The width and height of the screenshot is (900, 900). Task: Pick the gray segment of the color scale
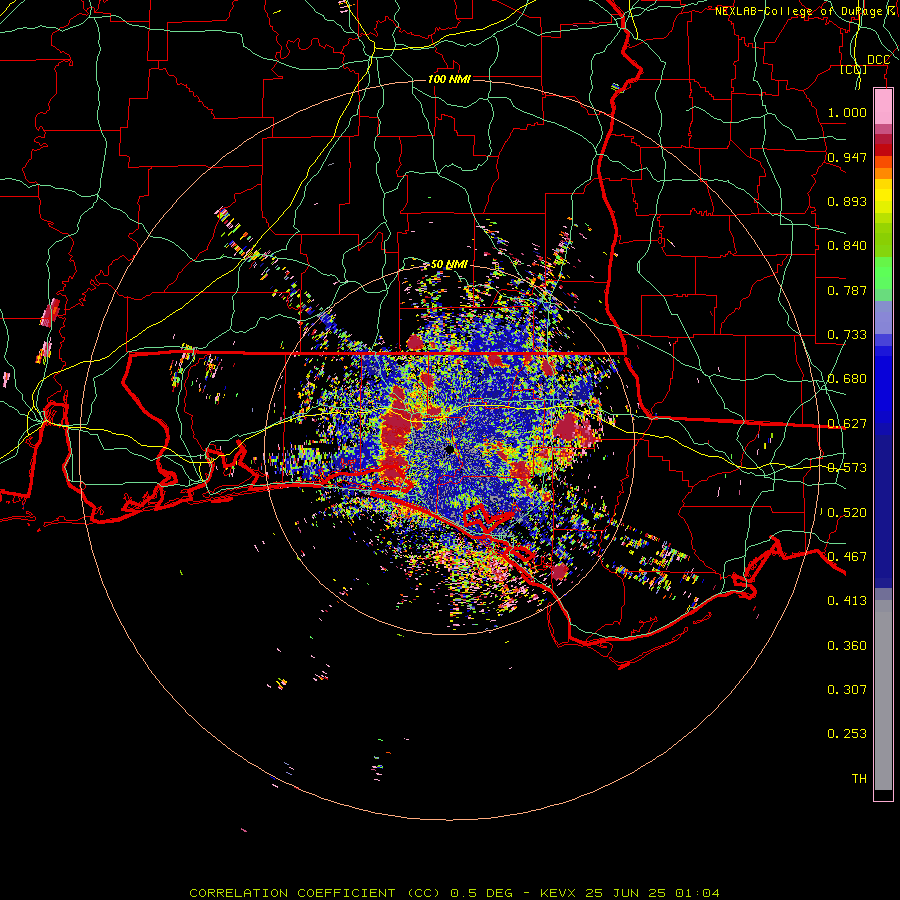pyautogui.click(x=883, y=695)
